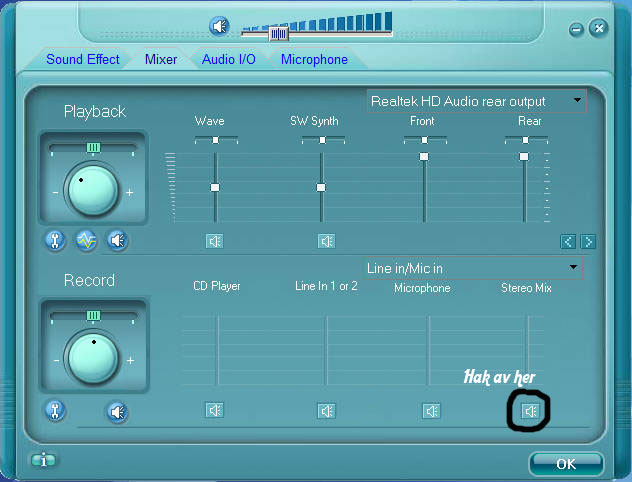This screenshot has width=632, height=482.
Task: Click Playback knob plus sign
Action: (x=129, y=193)
